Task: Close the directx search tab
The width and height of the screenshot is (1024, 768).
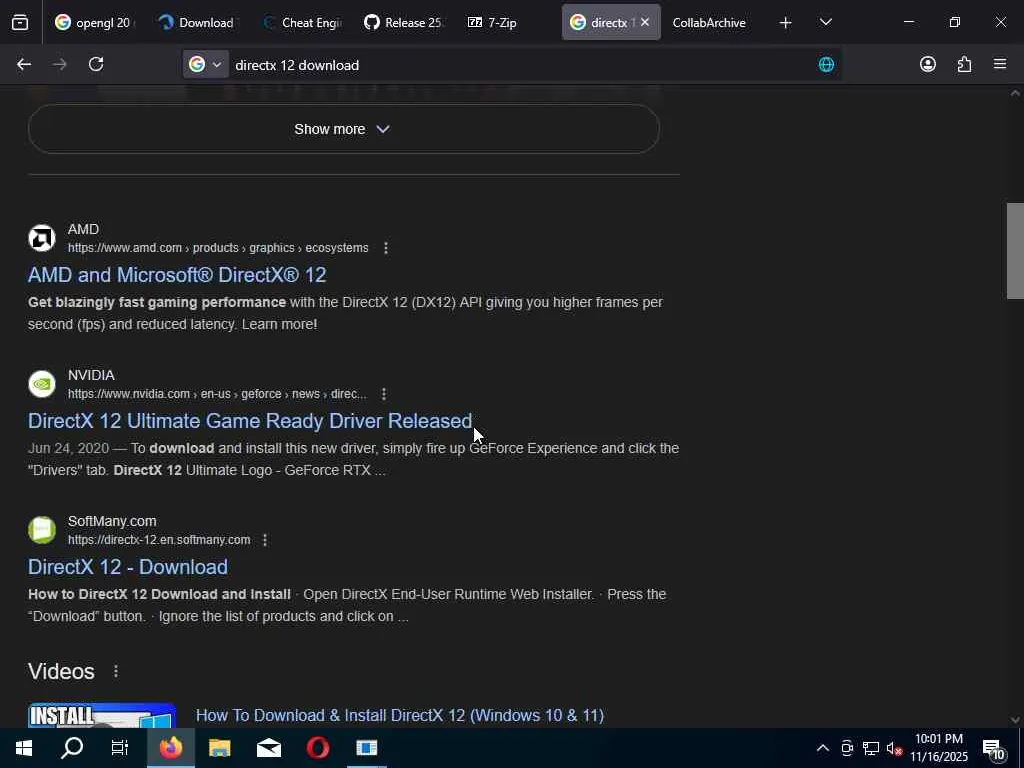Action: point(645,22)
